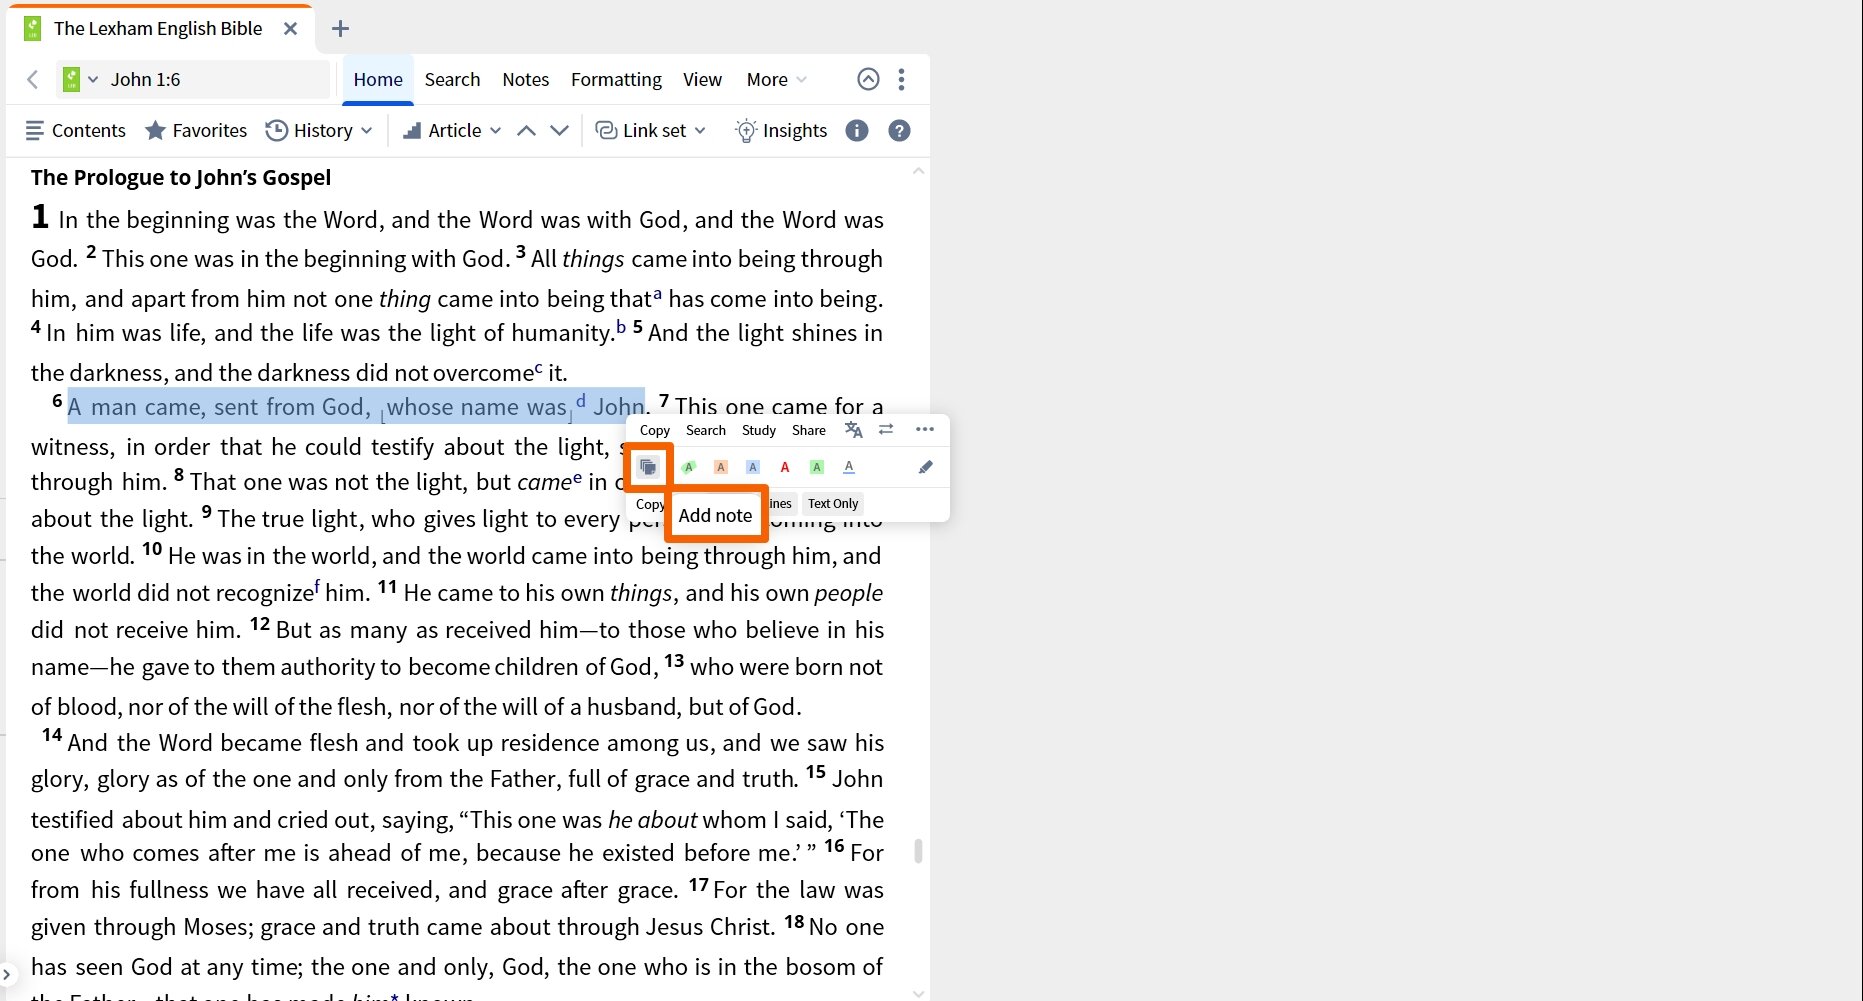The width and height of the screenshot is (1863, 1001).
Task: Click scroll up arrow of text pane
Action: tap(918, 171)
